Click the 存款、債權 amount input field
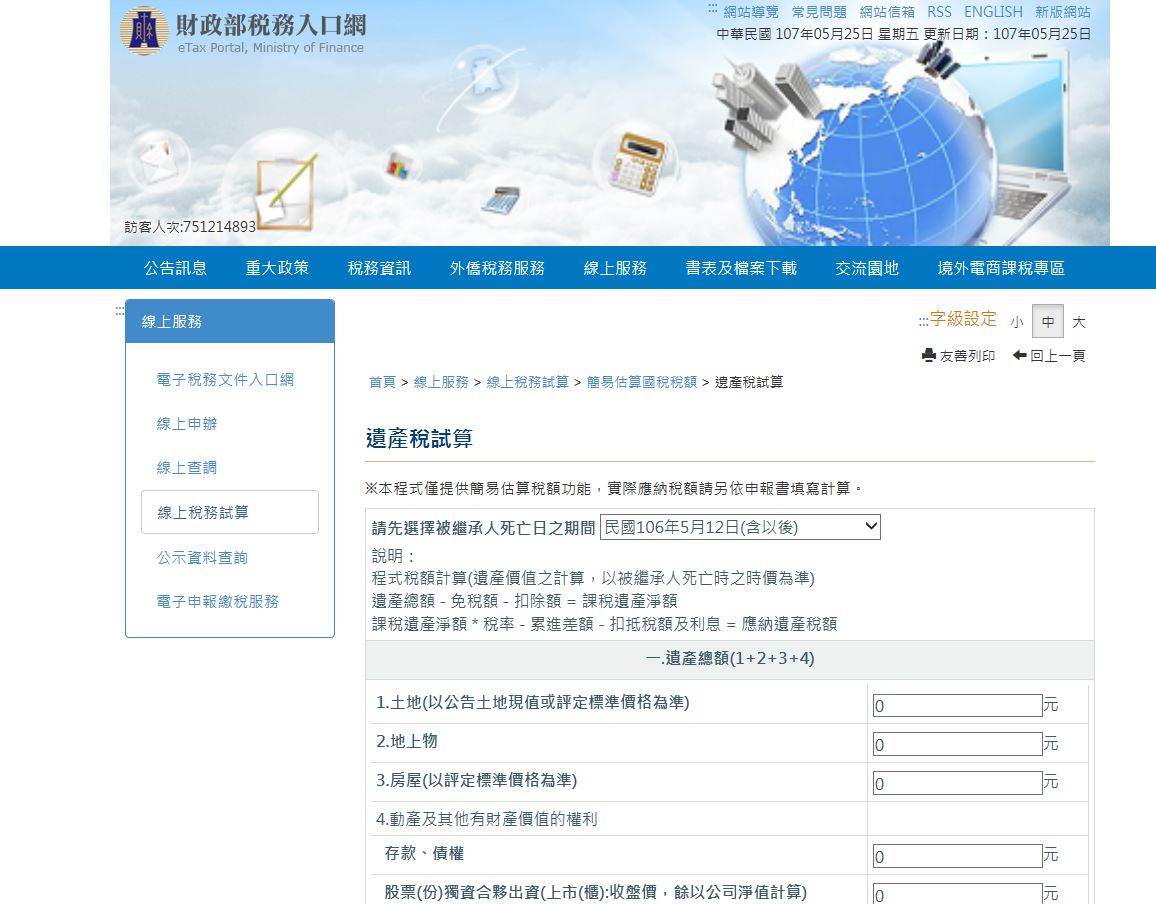 click(957, 856)
